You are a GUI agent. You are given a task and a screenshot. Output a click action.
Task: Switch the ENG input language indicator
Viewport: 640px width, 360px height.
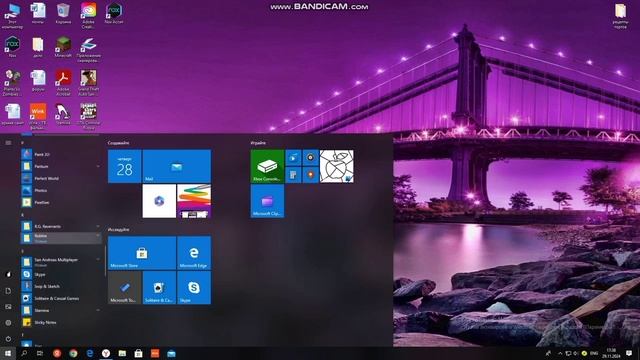tap(594, 353)
